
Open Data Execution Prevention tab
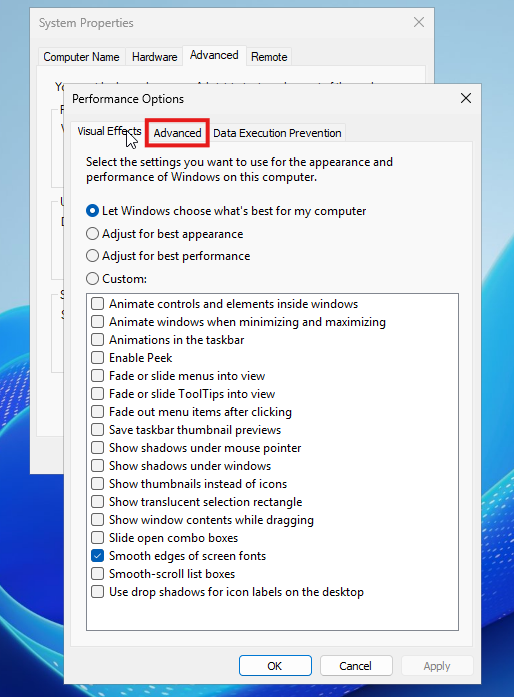pyautogui.click(x=277, y=133)
